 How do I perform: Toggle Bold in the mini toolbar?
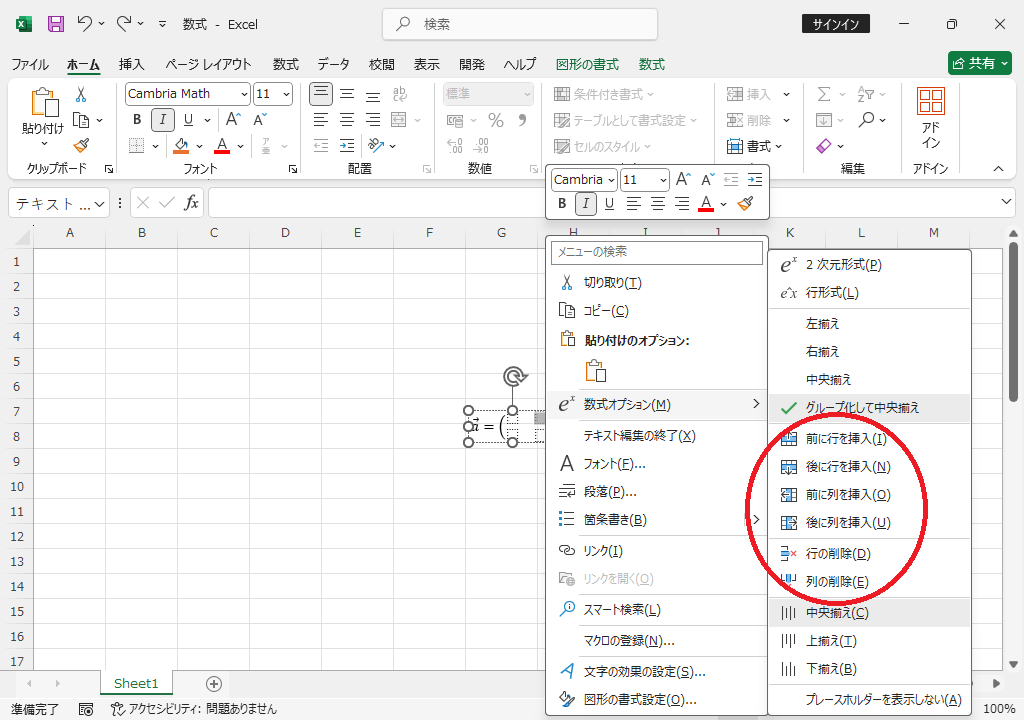click(562, 204)
